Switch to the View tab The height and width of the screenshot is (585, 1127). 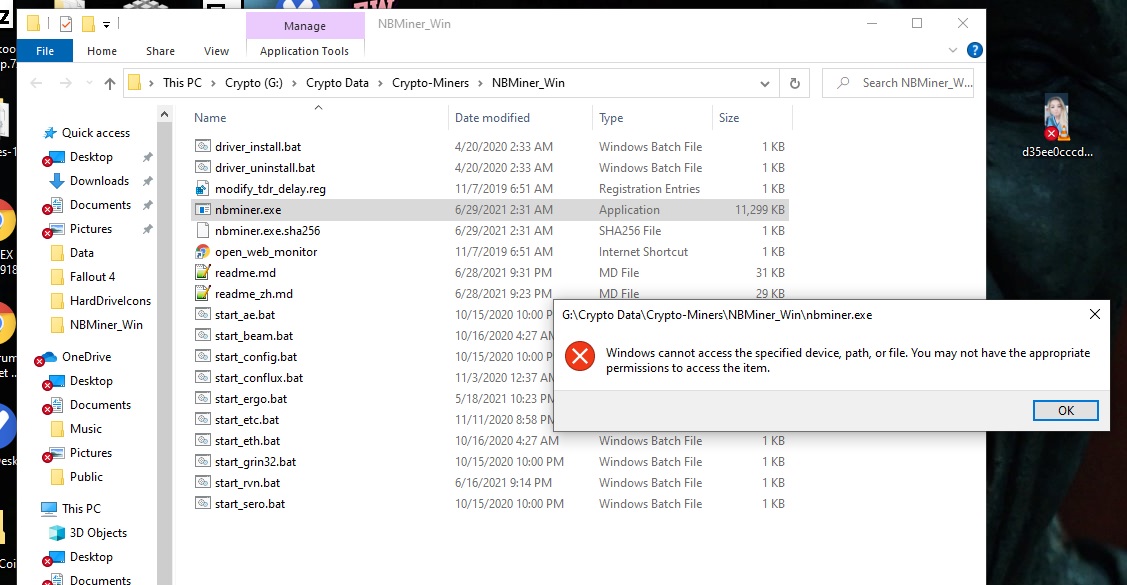tap(215, 50)
